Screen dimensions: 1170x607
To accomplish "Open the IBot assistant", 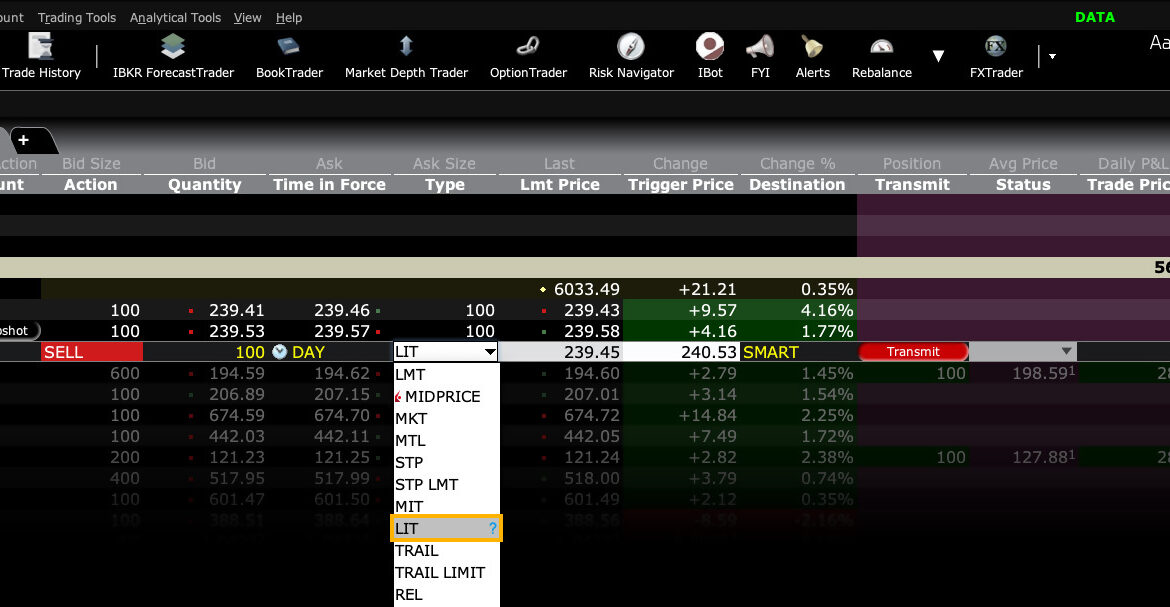I will pyautogui.click(x=710, y=56).
